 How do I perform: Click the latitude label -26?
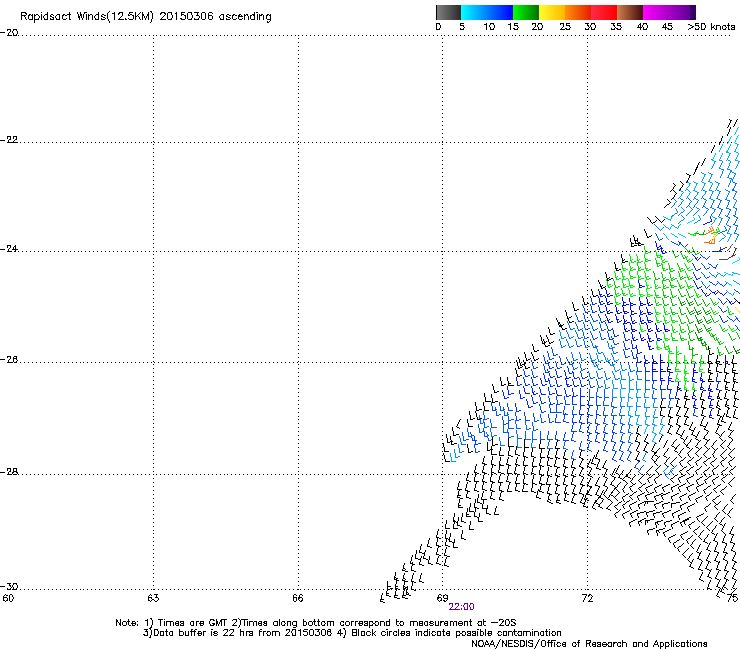click(x=9, y=360)
